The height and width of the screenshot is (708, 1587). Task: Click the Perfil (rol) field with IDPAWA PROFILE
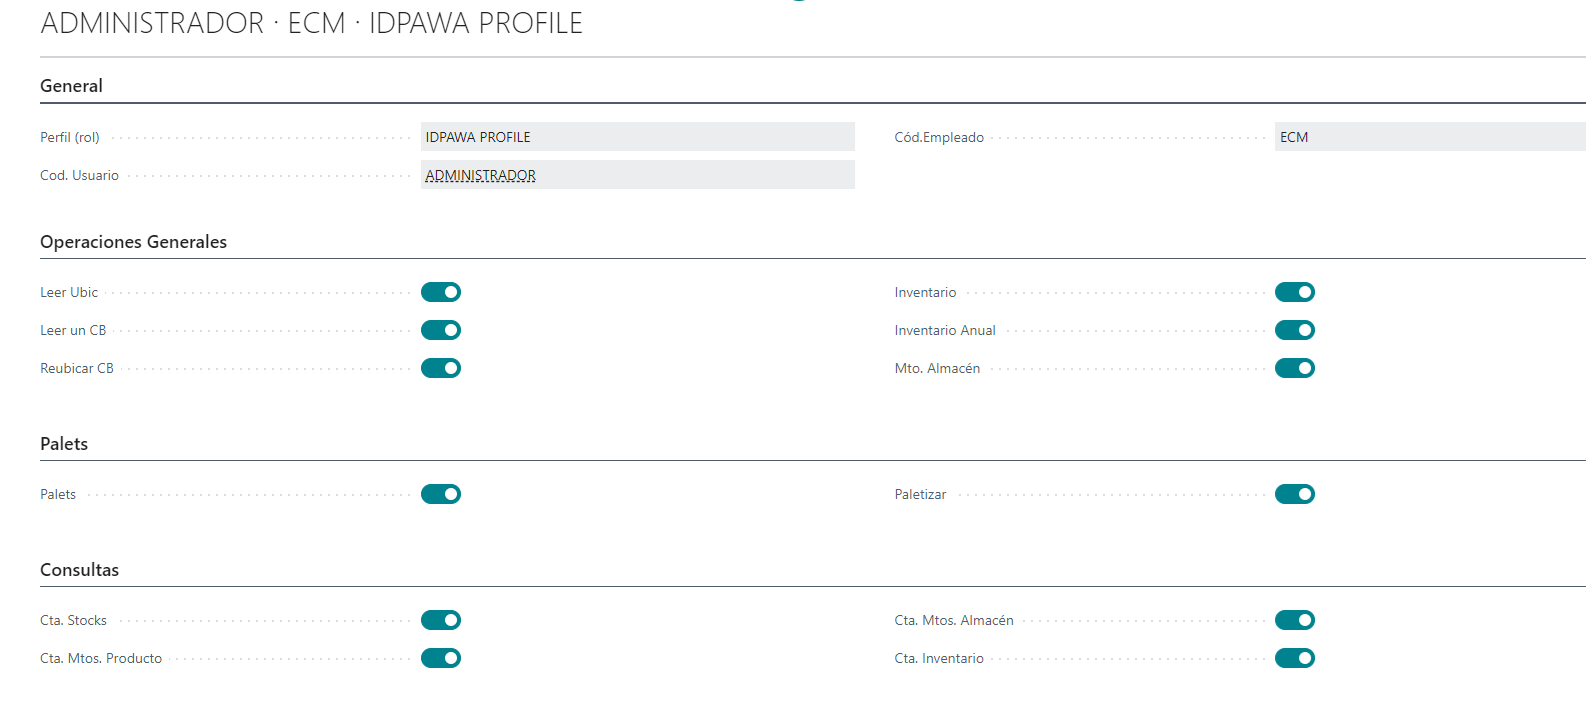tap(637, 137)
